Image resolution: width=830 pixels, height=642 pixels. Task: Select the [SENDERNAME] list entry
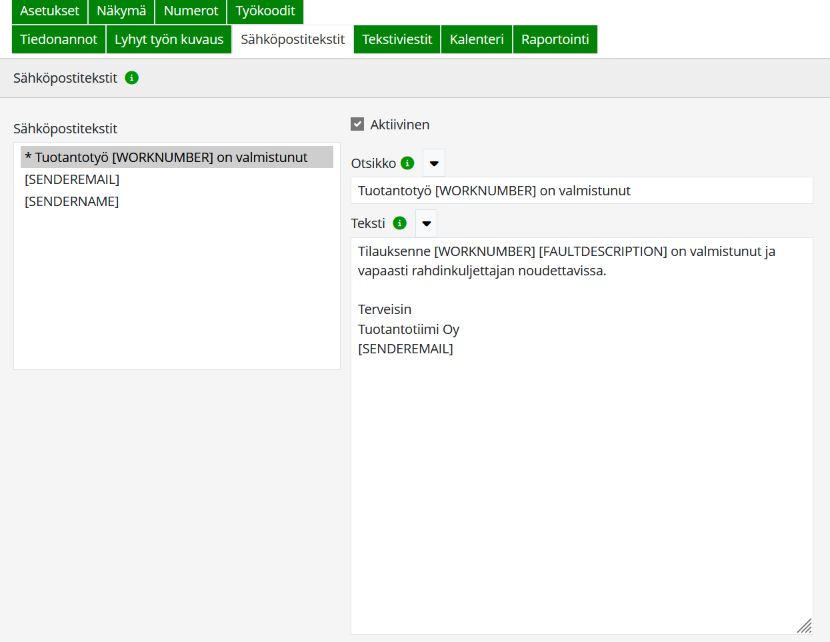point(71,201)
